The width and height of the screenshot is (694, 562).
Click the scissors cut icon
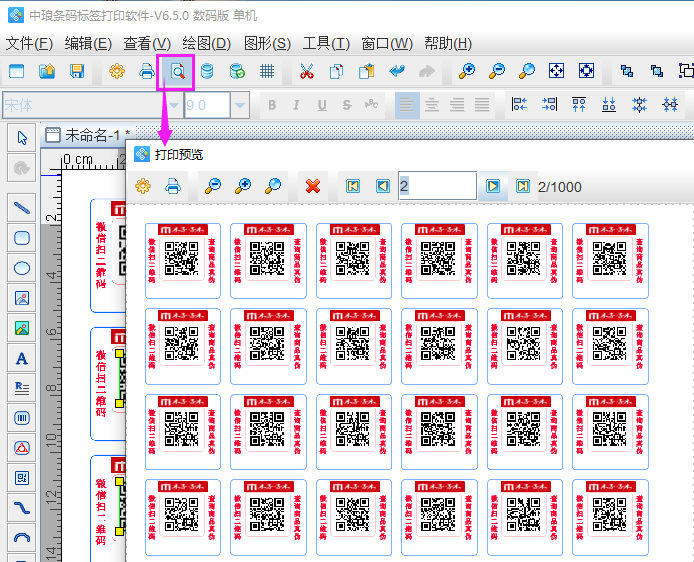(306, 71)
